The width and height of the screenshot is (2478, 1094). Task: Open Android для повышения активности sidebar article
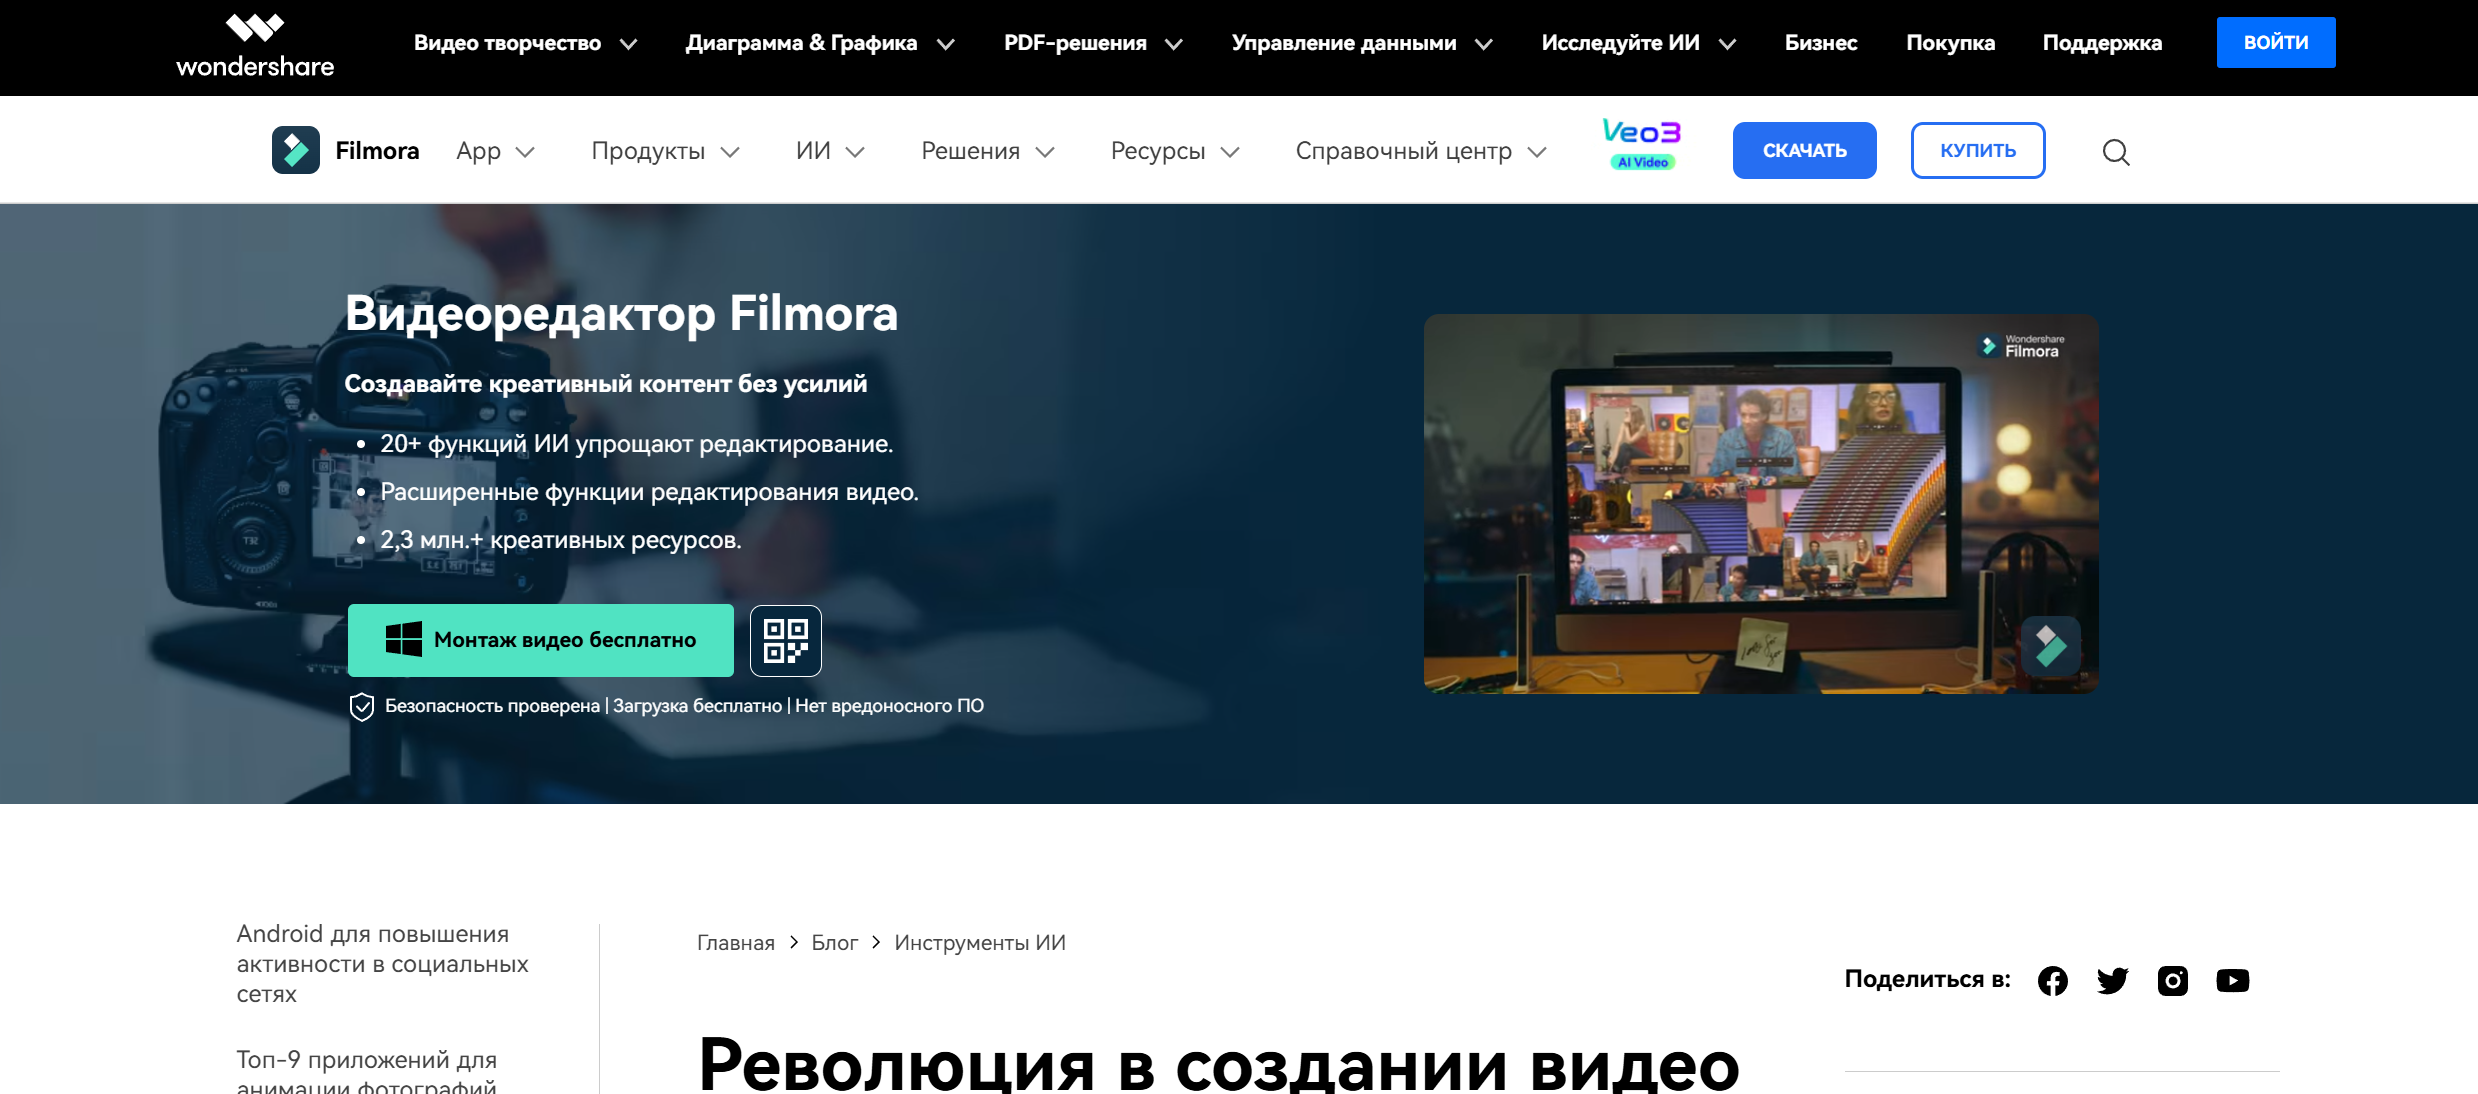coord(383,964)
